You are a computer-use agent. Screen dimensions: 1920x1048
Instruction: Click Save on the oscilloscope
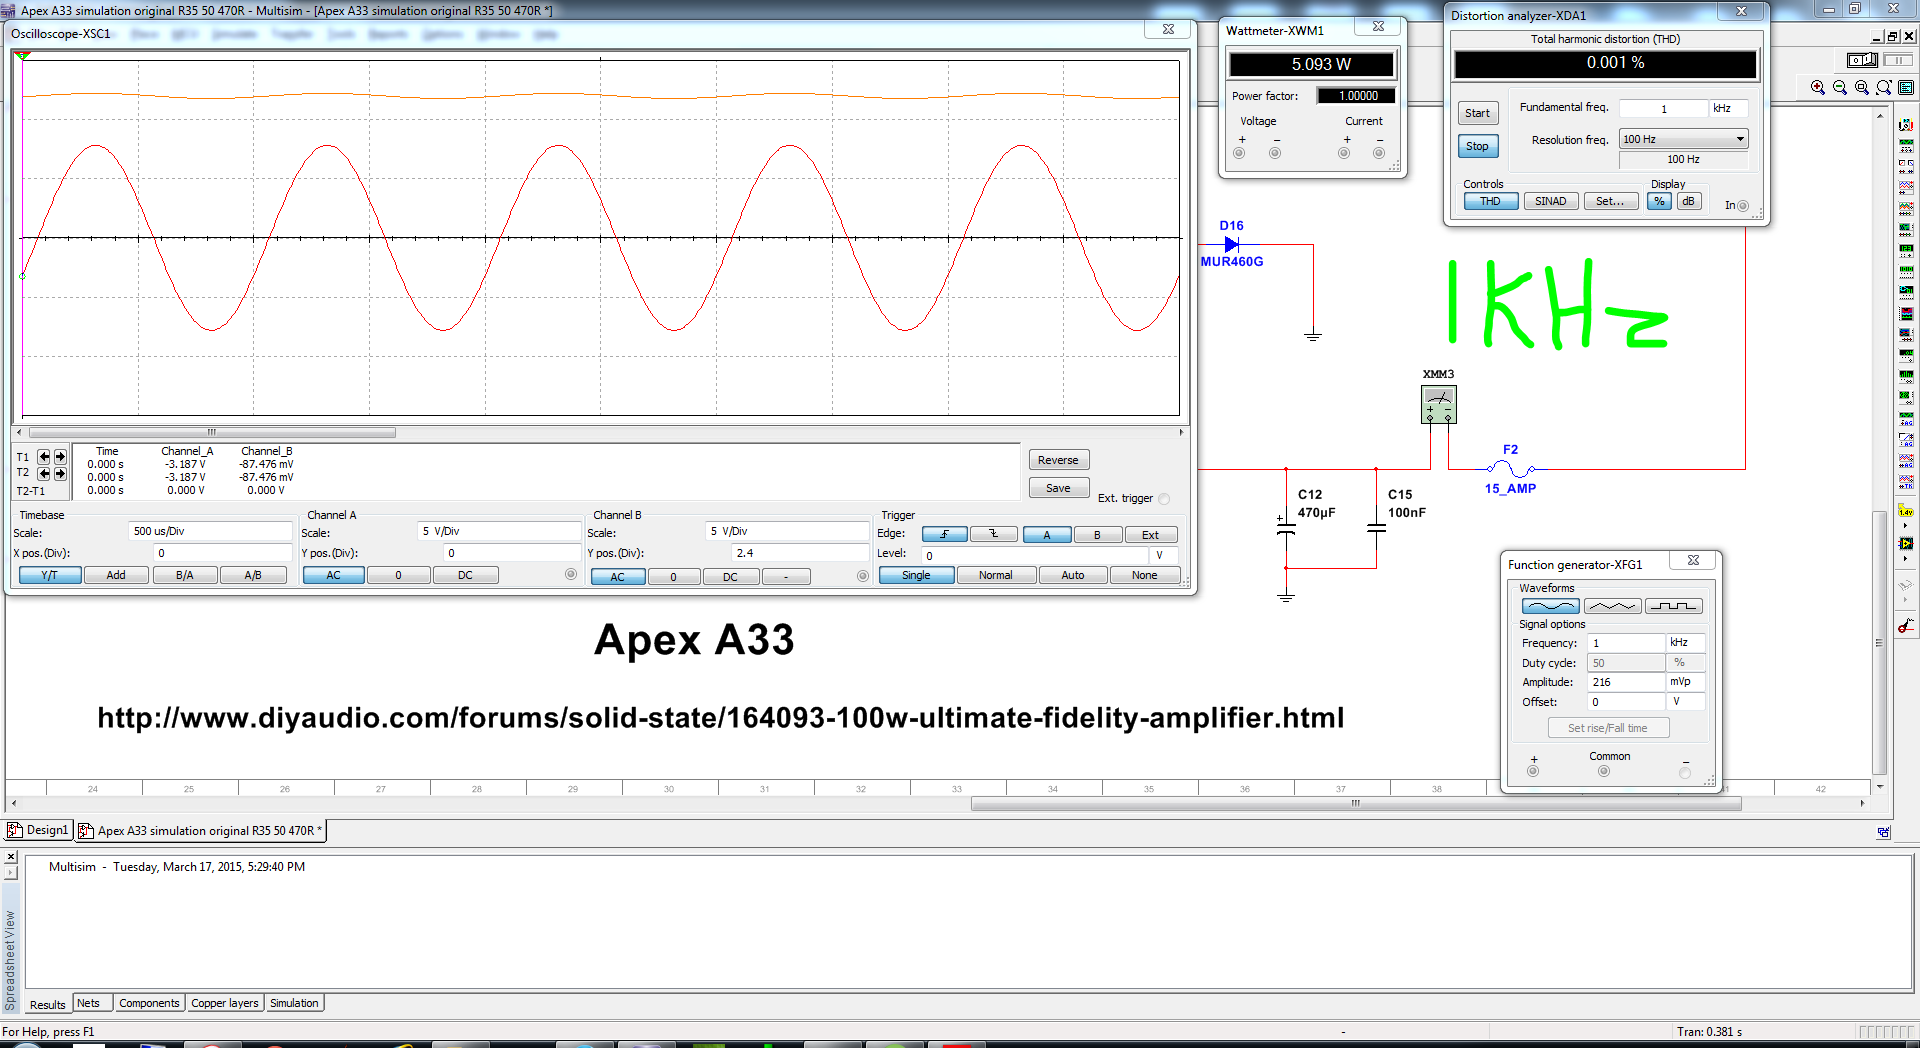click(1058, 488)
